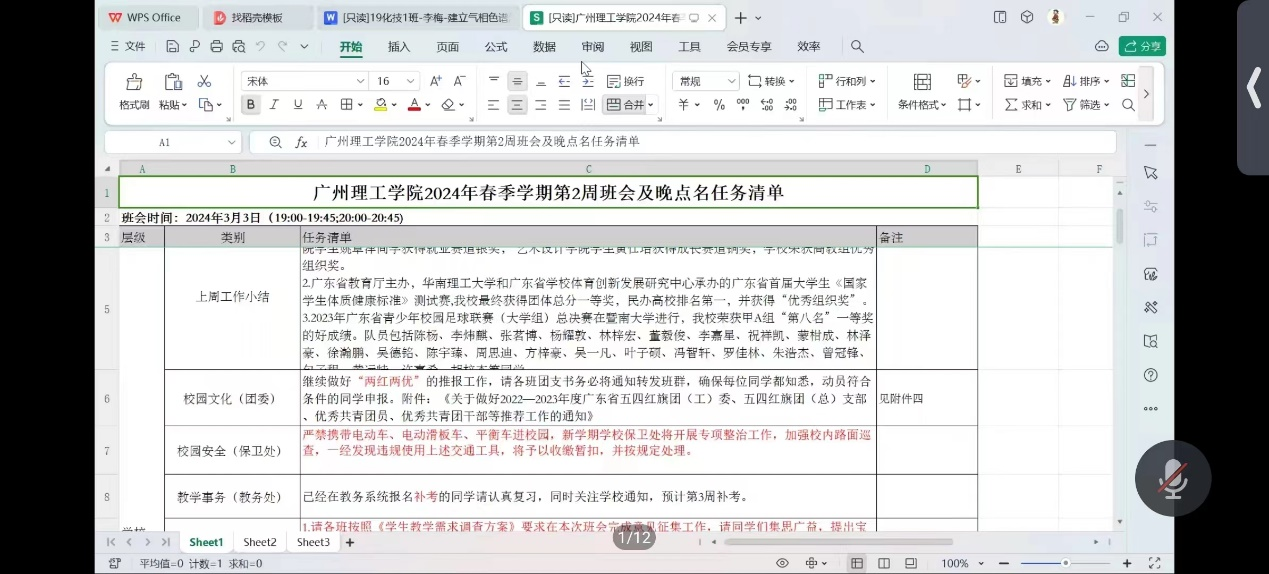Screen dimensions: 1269x574
Task: Open the 插入 ribbon tab
Action: 399,46
